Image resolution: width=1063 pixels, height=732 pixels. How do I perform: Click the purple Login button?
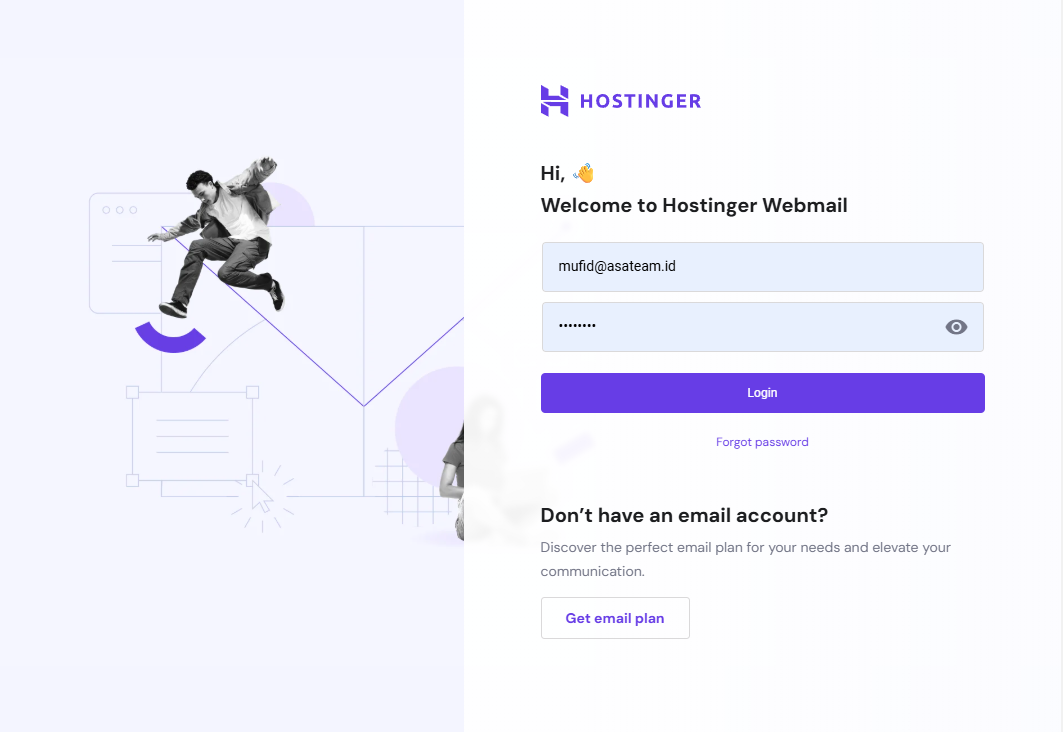[x=763, y=393]
